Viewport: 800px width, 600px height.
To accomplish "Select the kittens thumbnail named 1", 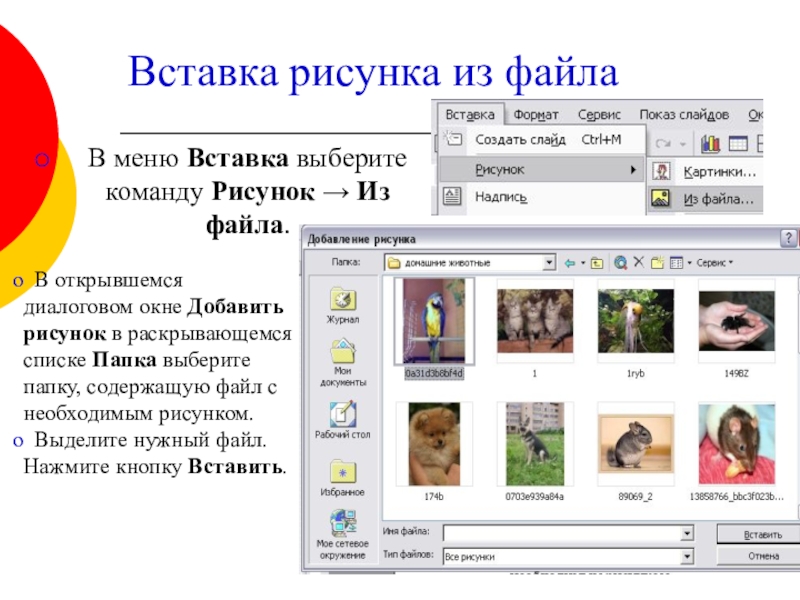I will [535, 321].
